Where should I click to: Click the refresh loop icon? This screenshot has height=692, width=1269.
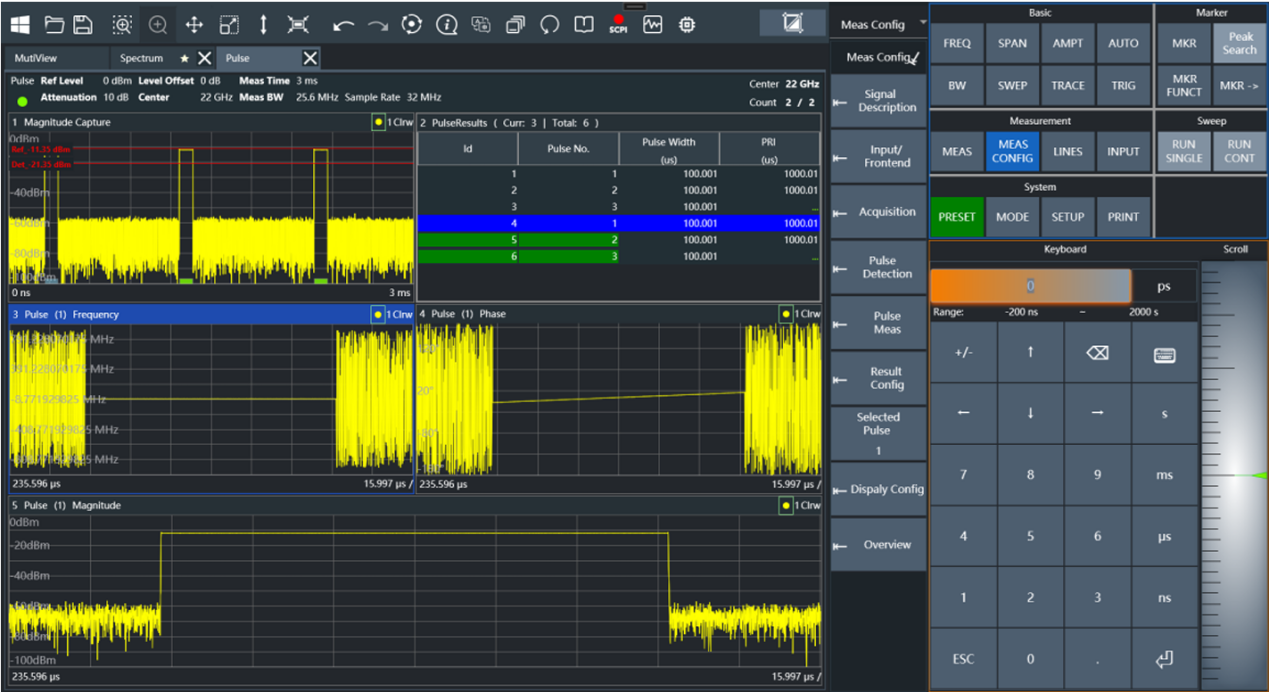pyautogui.click(x=549, y=24)
